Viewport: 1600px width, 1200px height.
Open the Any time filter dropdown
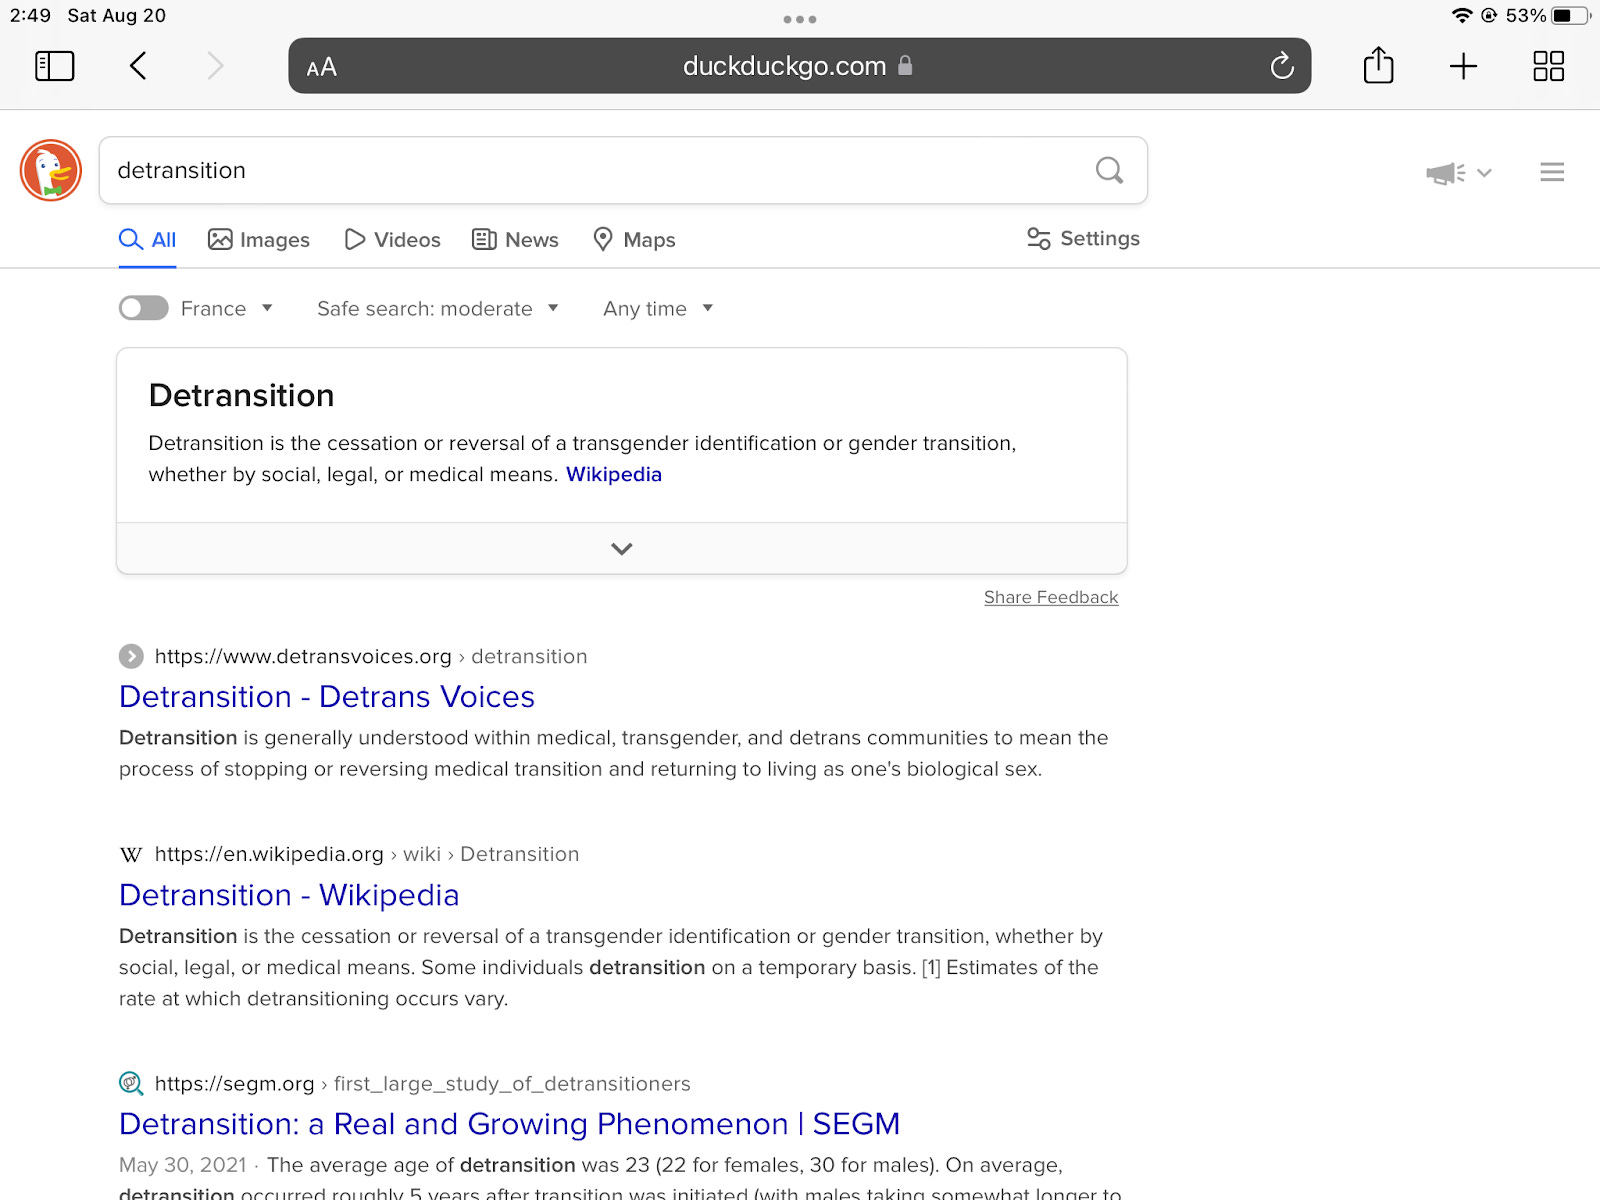pyautogui.click(x=658, y=308)
